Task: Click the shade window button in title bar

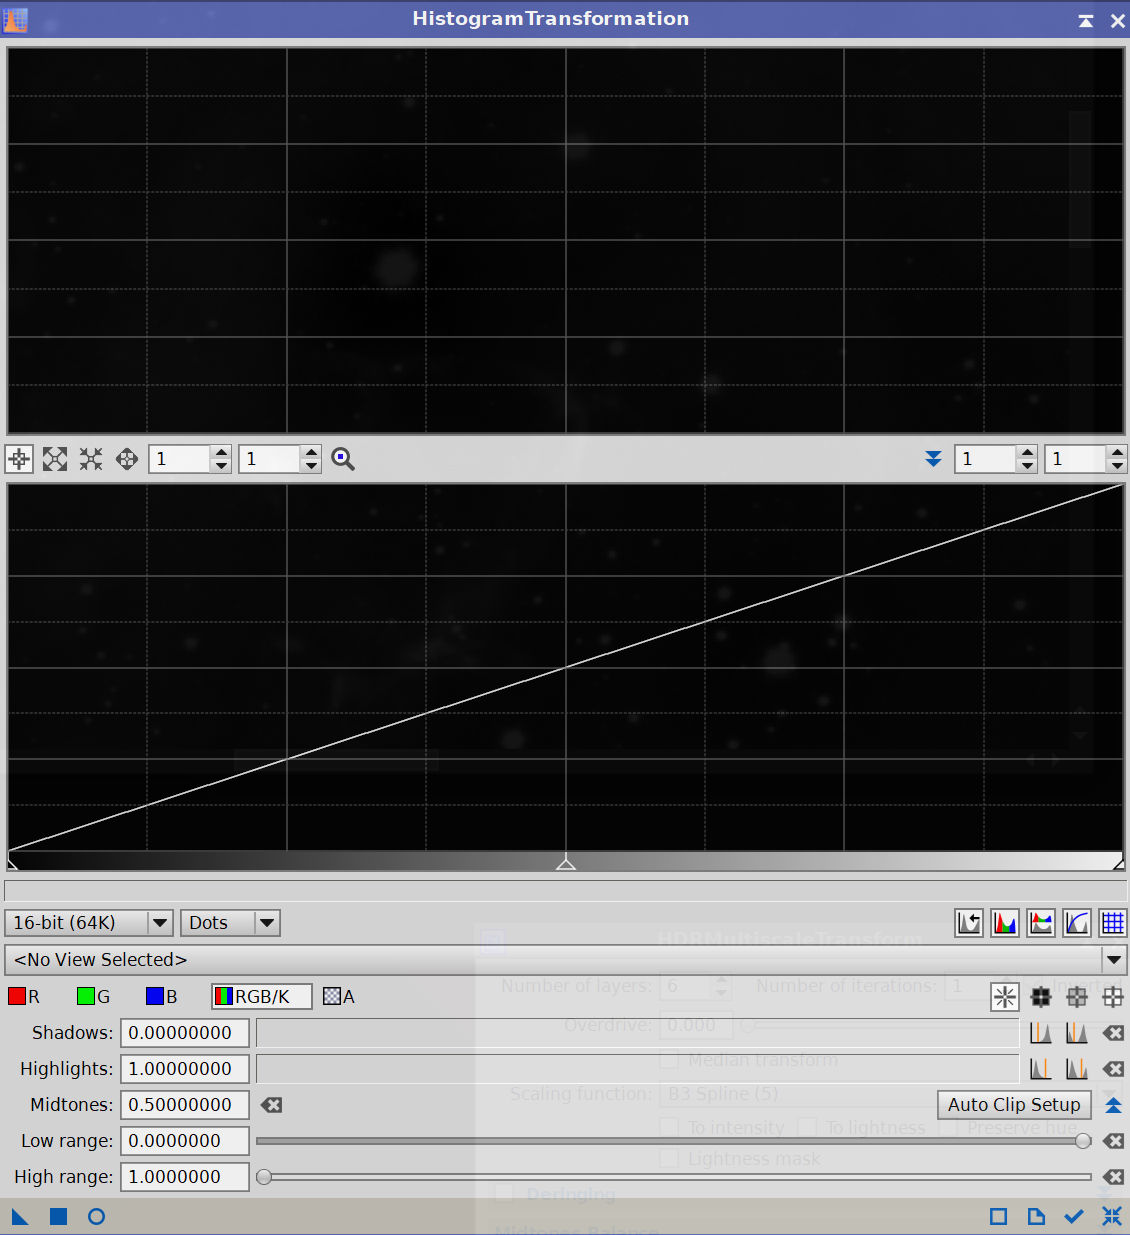Action: coord(1086,20)
